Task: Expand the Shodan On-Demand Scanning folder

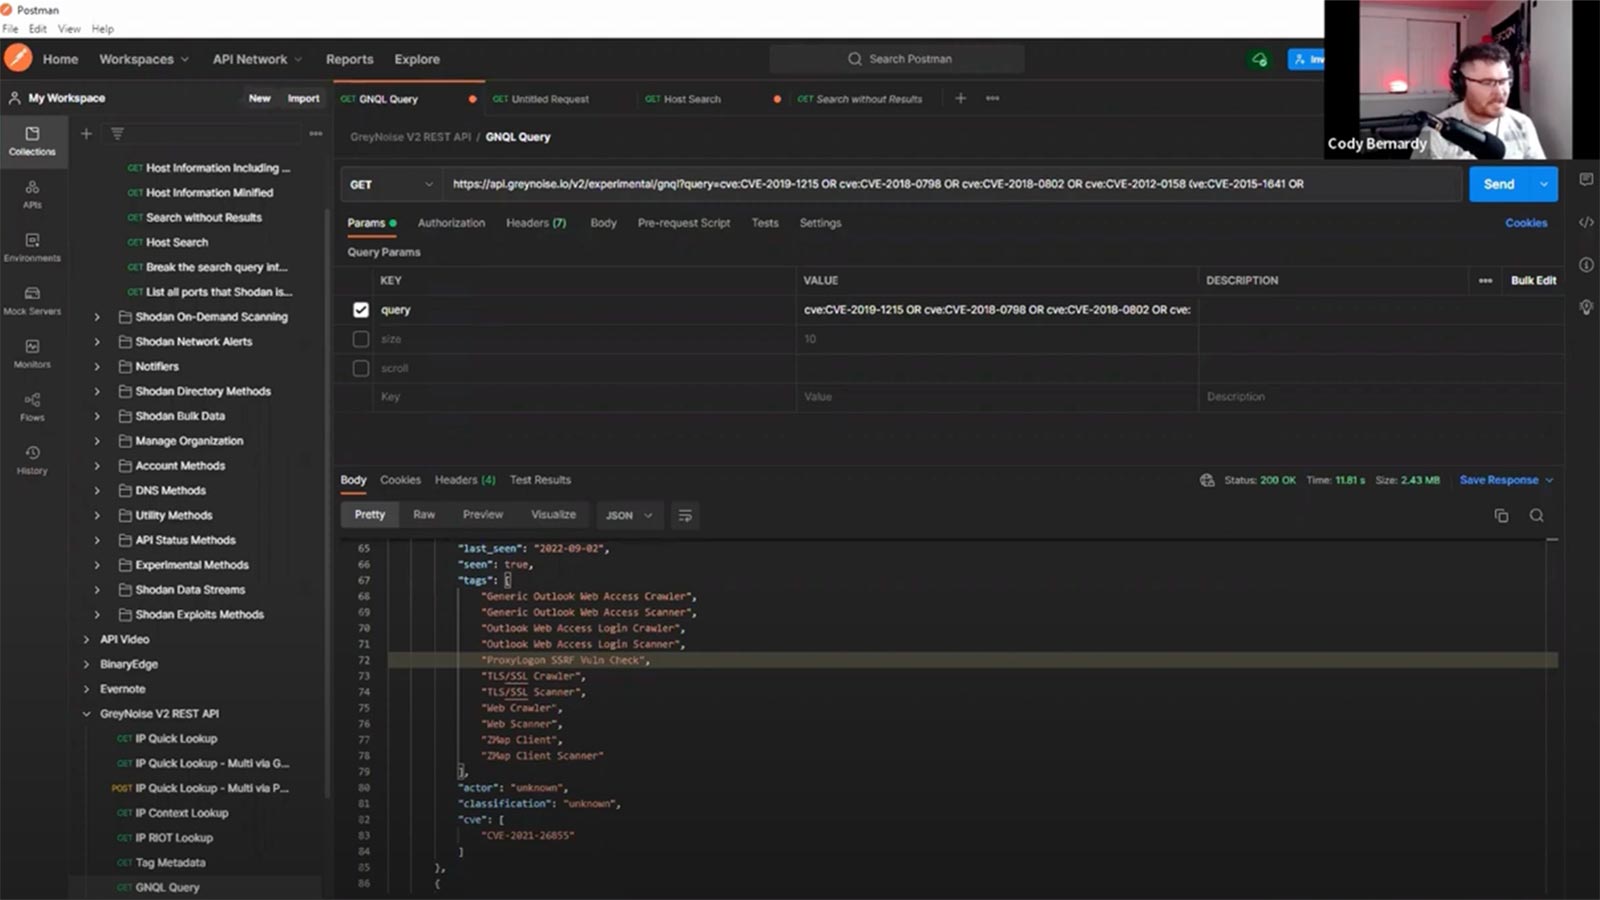Action: [x=97, y=317]
